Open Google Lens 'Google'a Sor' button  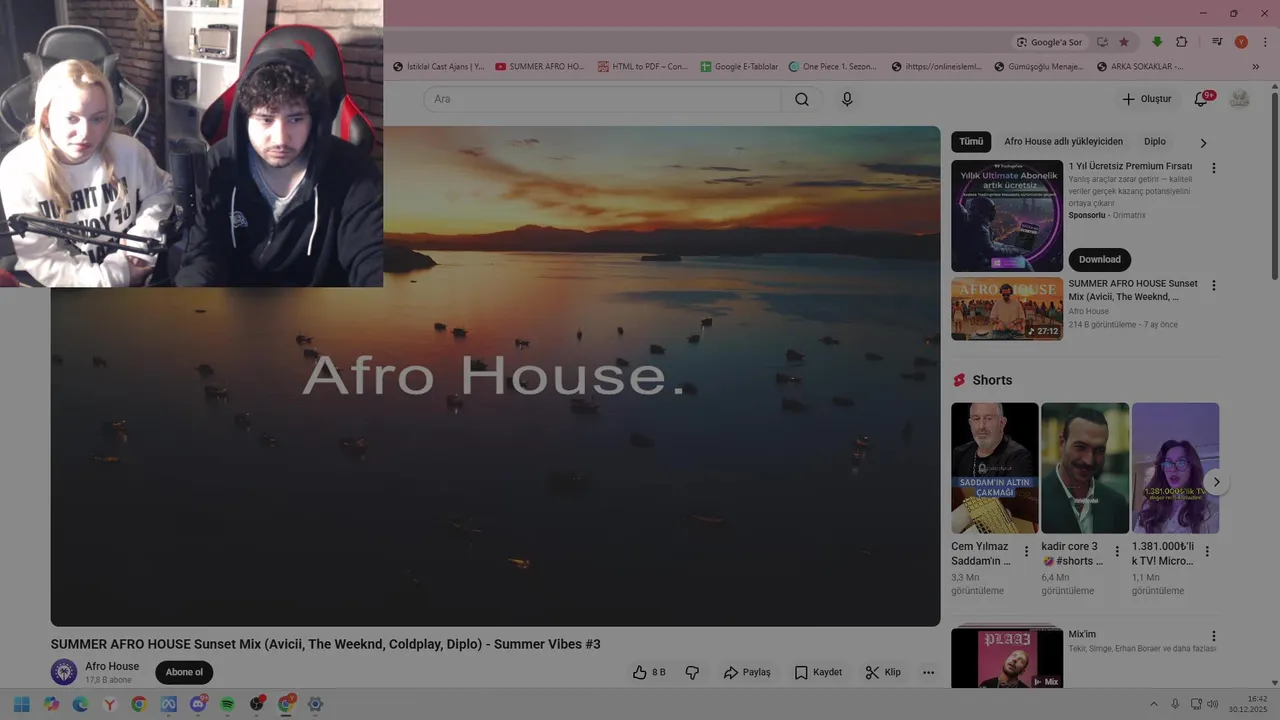click(x=1049, y=42)
